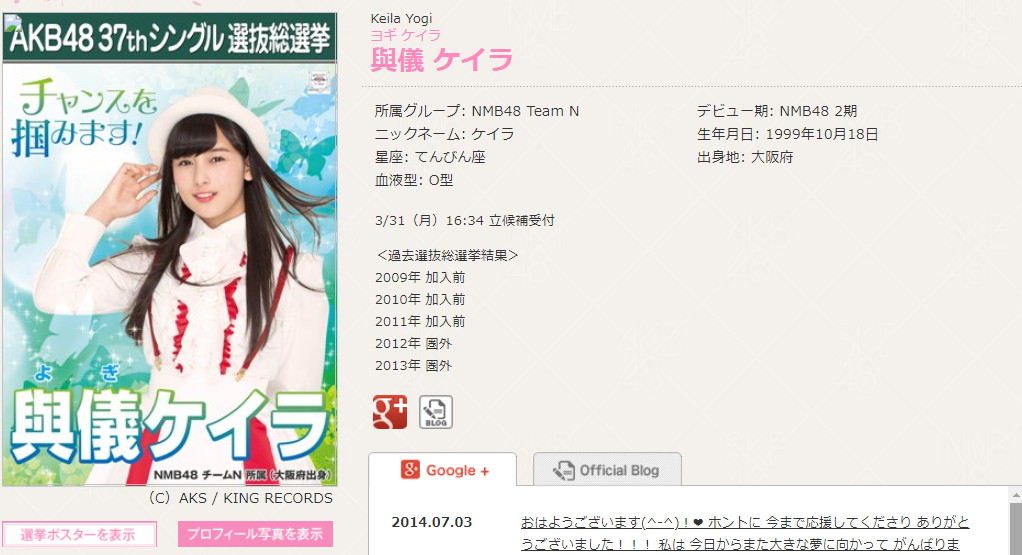This screenshot has width=1022, height=555.
Task: Click the Google+ logo inside the tab
Action: click(x=410, y=470)
